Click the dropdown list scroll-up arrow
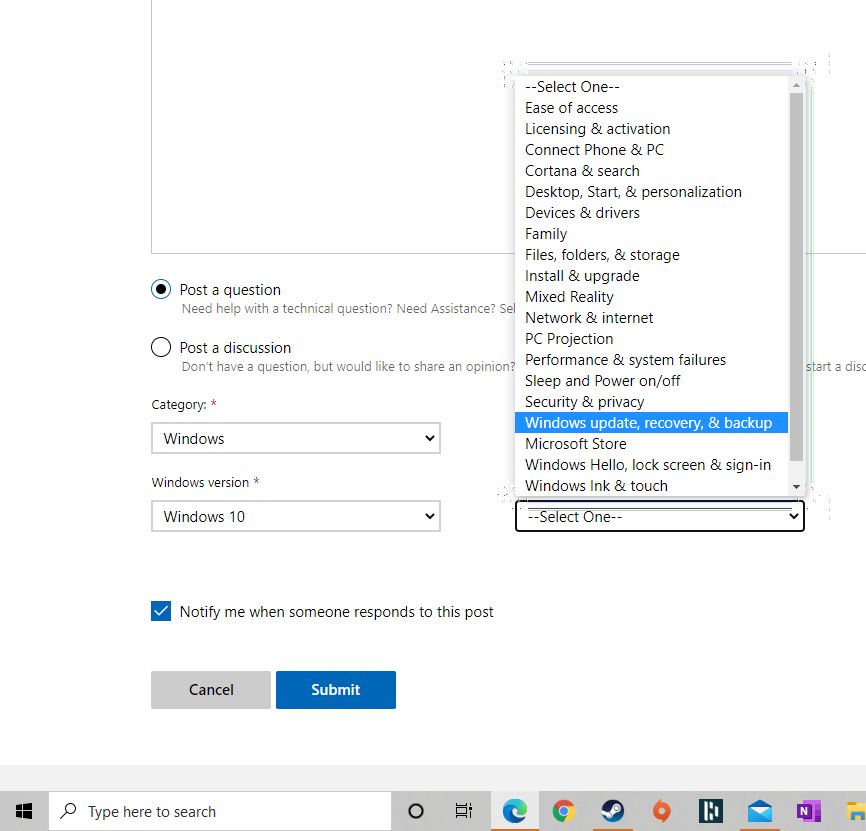This screenshot has width=866, height=831. pos(796,85)
